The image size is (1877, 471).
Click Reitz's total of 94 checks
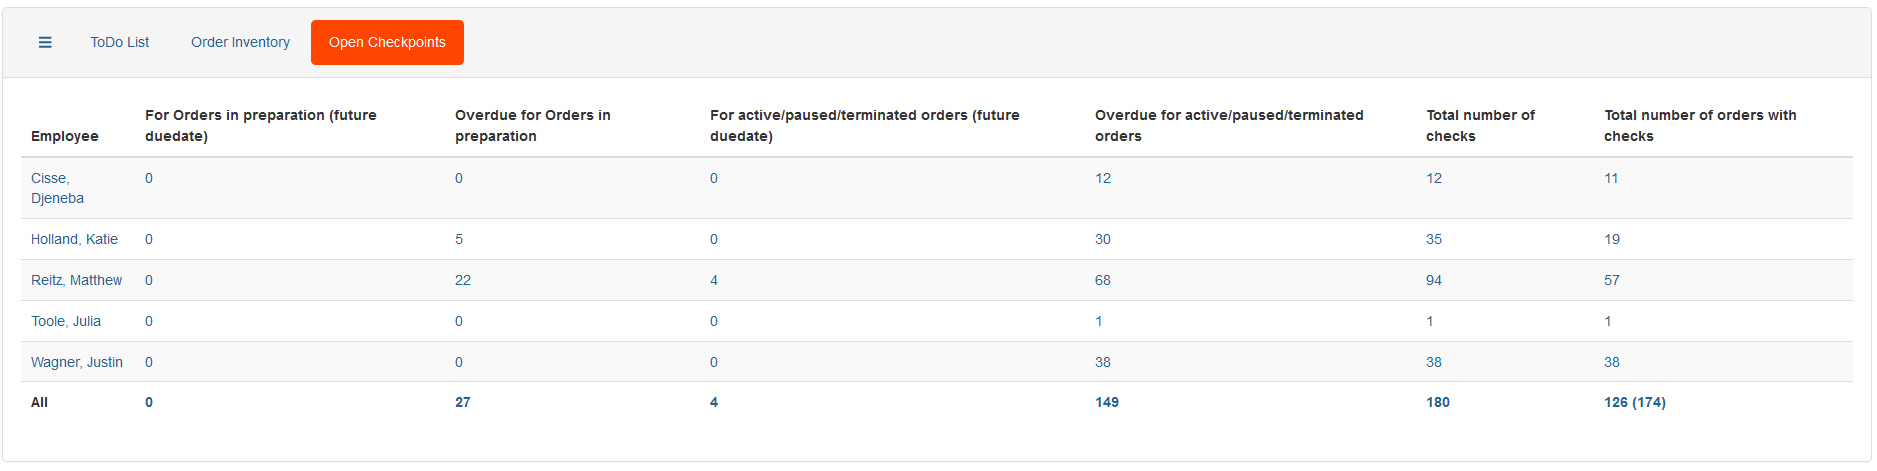click(1434, 280)
